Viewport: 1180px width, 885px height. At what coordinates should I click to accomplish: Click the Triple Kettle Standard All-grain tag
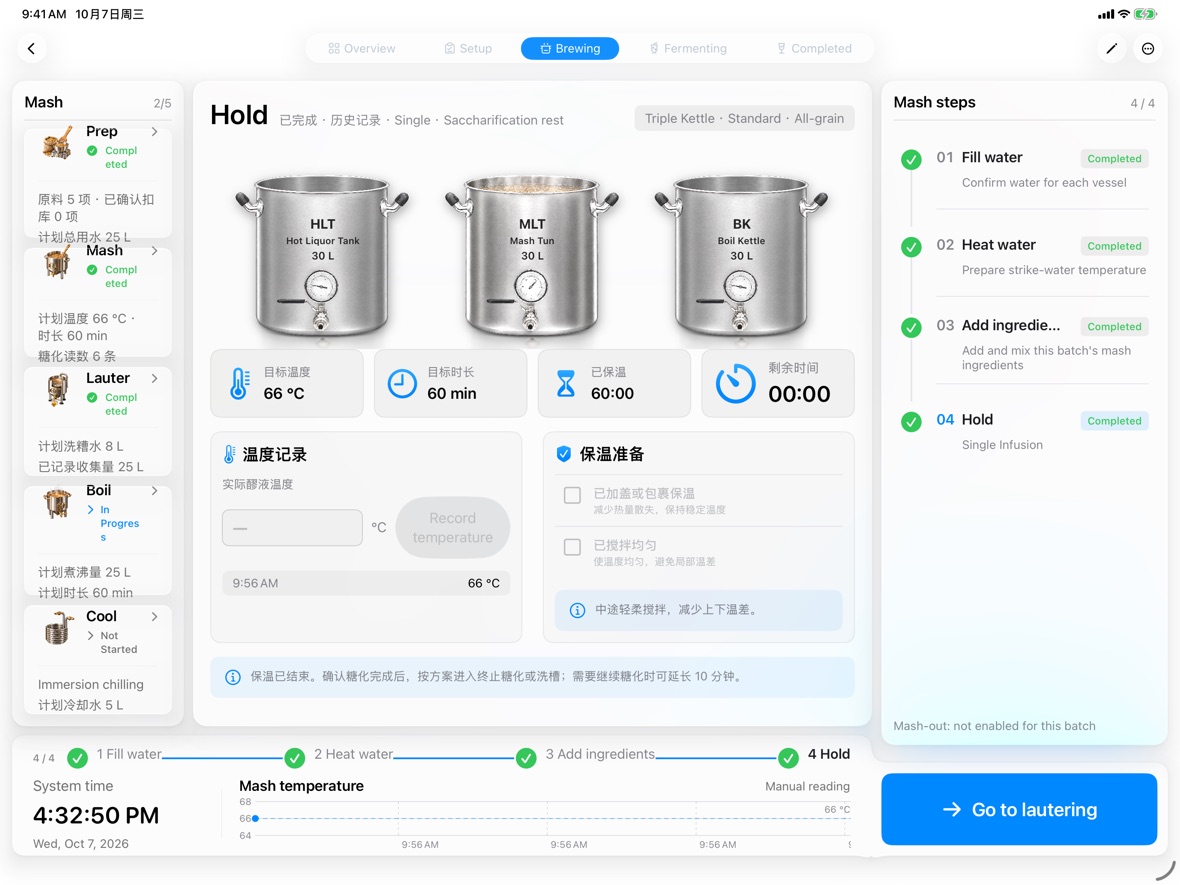pos(744,118)
